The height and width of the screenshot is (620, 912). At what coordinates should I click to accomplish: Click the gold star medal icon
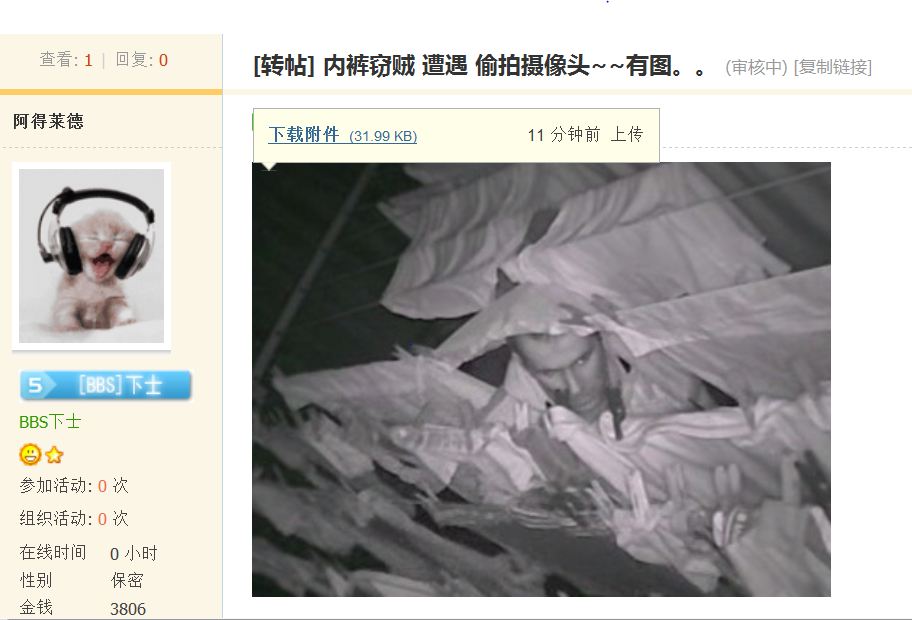pos(54,455)
